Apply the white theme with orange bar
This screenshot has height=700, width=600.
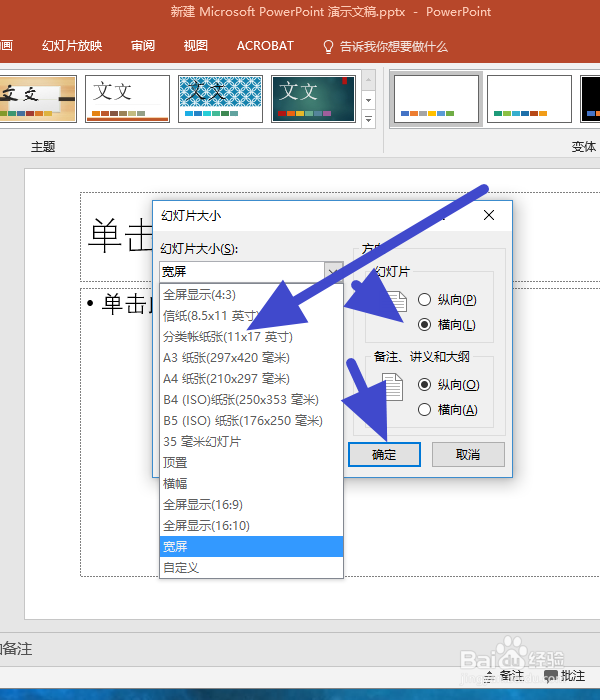click(127, 99)
